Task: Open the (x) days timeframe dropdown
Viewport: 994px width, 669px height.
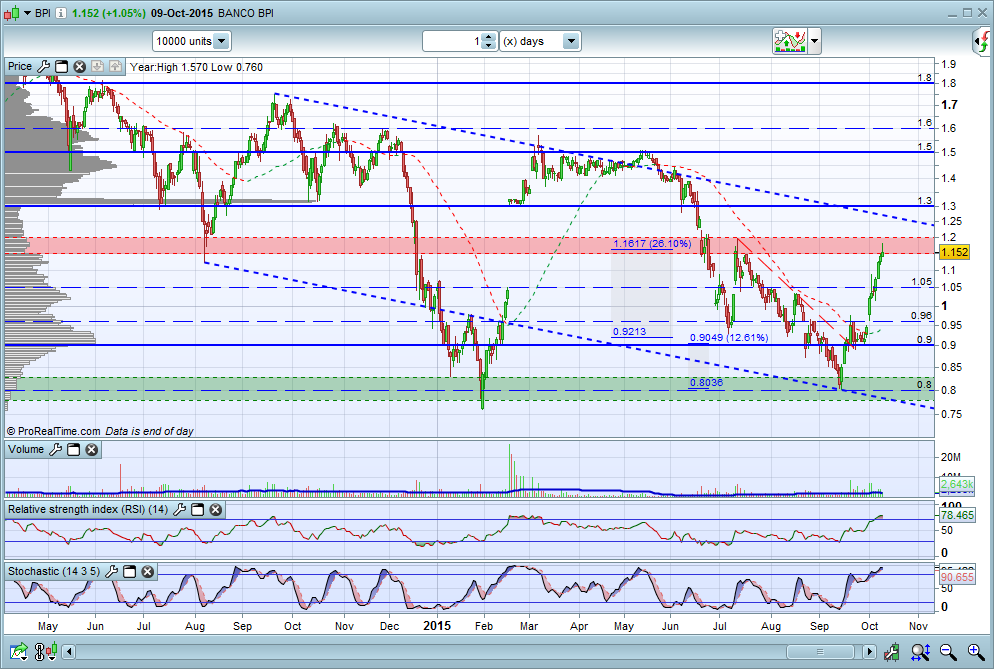Action: (571, 41)
